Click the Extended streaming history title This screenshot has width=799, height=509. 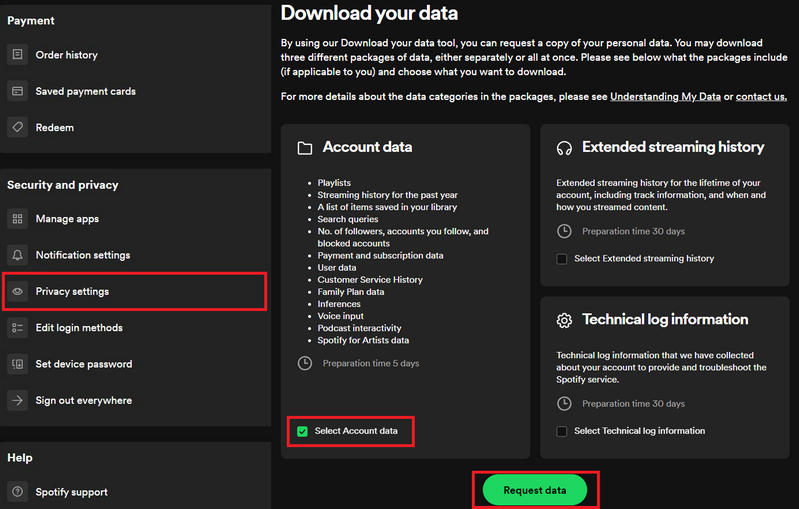(x=673, y=147)
